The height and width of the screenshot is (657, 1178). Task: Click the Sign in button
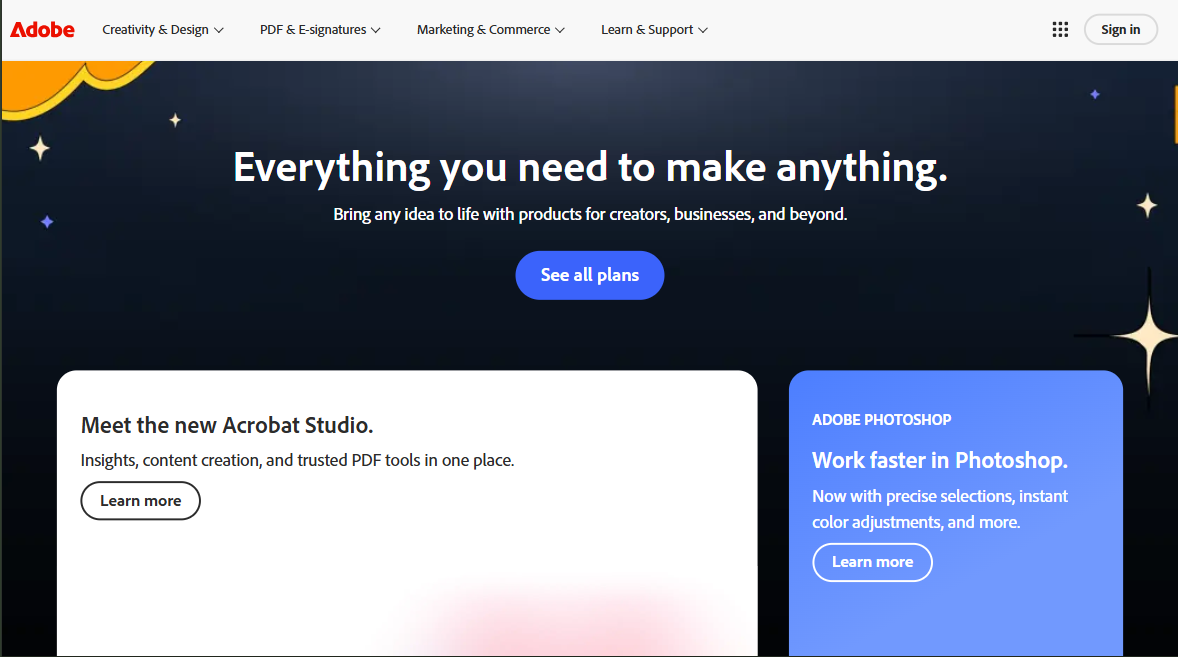1120,29
